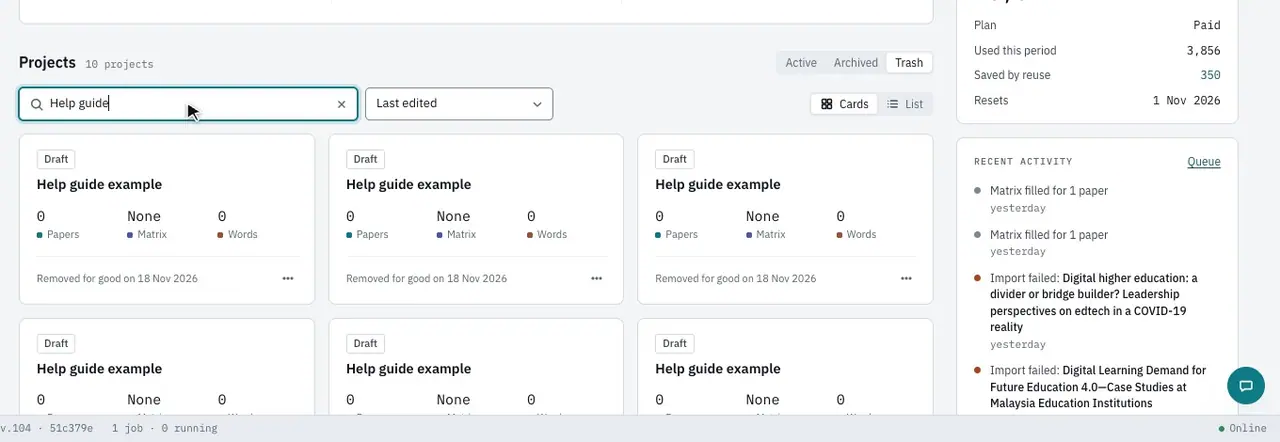This screenshot has width=1280, height=442.
Task: Click the first Matrix filled for 1 paper entry
Action: [1049, 191]
